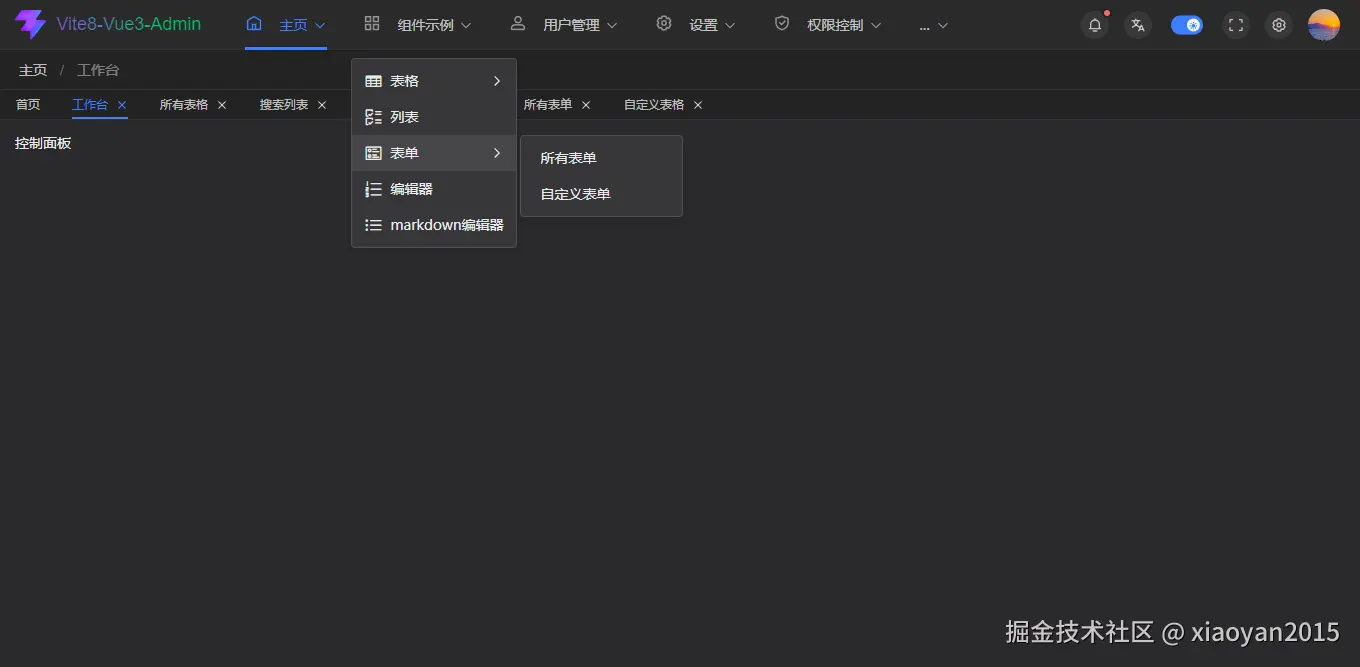Select 编辑器 in the dropdown menu

pyautogui.click(x=434, y=189)
